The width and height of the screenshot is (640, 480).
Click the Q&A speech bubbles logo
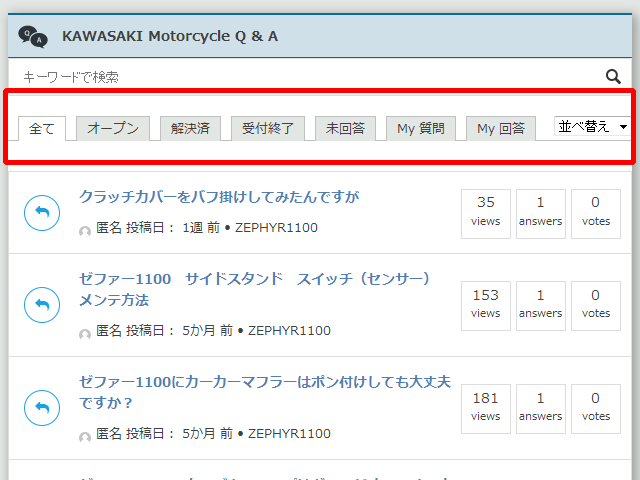point(33,37)
